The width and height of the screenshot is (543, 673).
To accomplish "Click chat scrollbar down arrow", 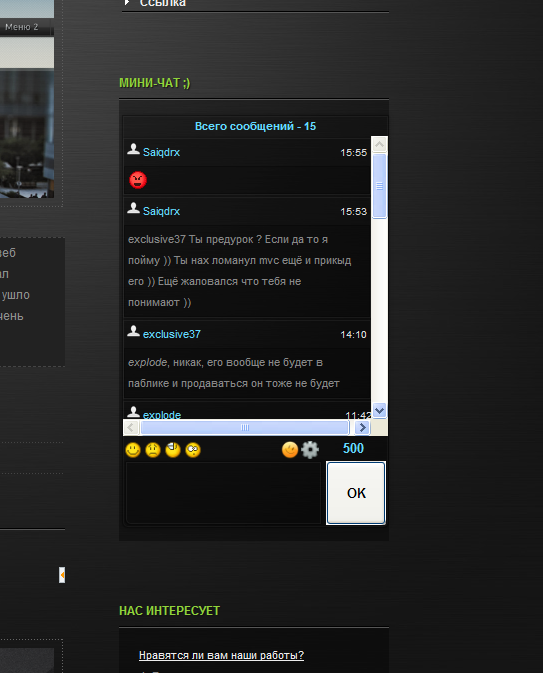I will [379, 410].
